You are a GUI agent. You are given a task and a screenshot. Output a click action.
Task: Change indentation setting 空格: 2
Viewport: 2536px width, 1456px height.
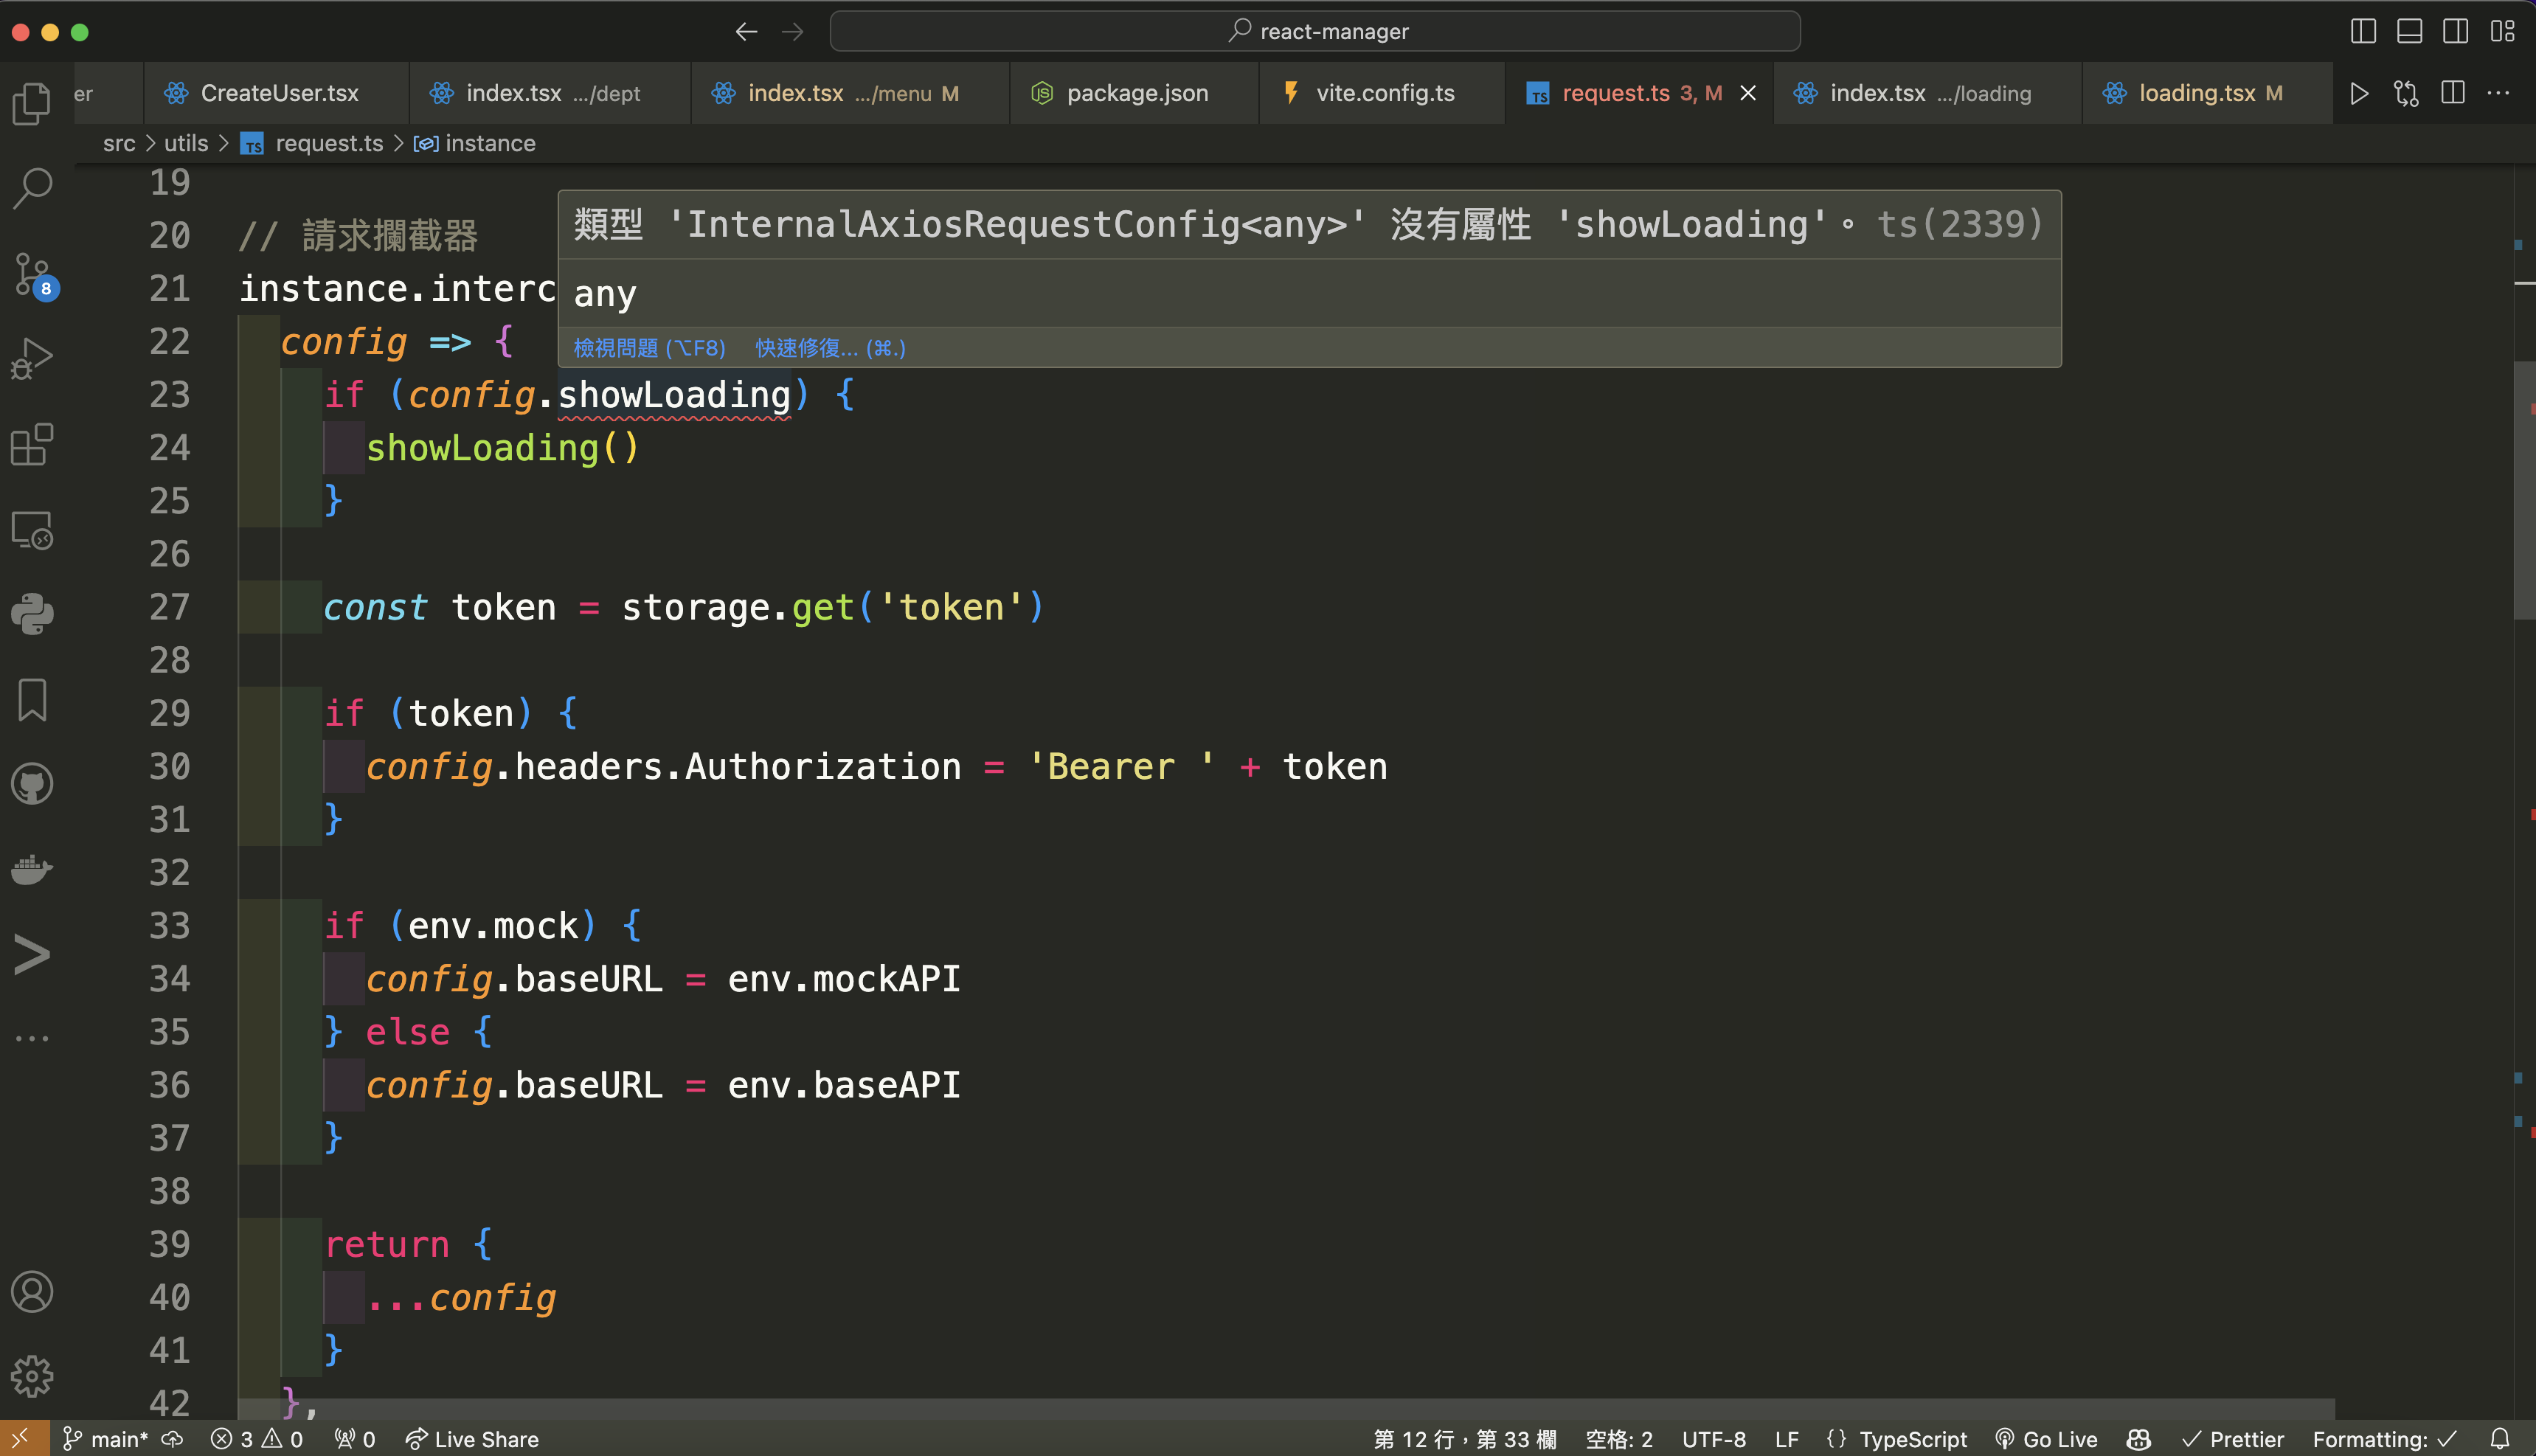(x=1619, y=1439)
